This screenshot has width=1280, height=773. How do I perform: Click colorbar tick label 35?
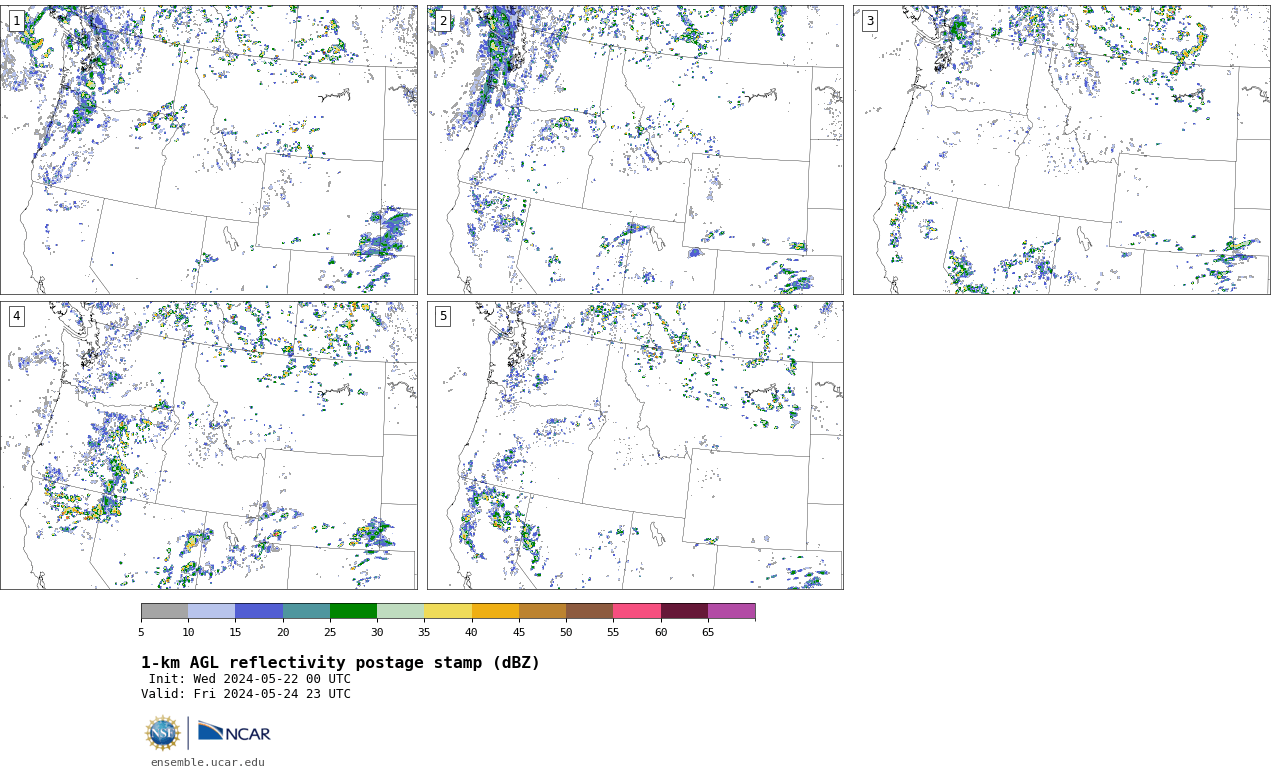coord(424,632)
